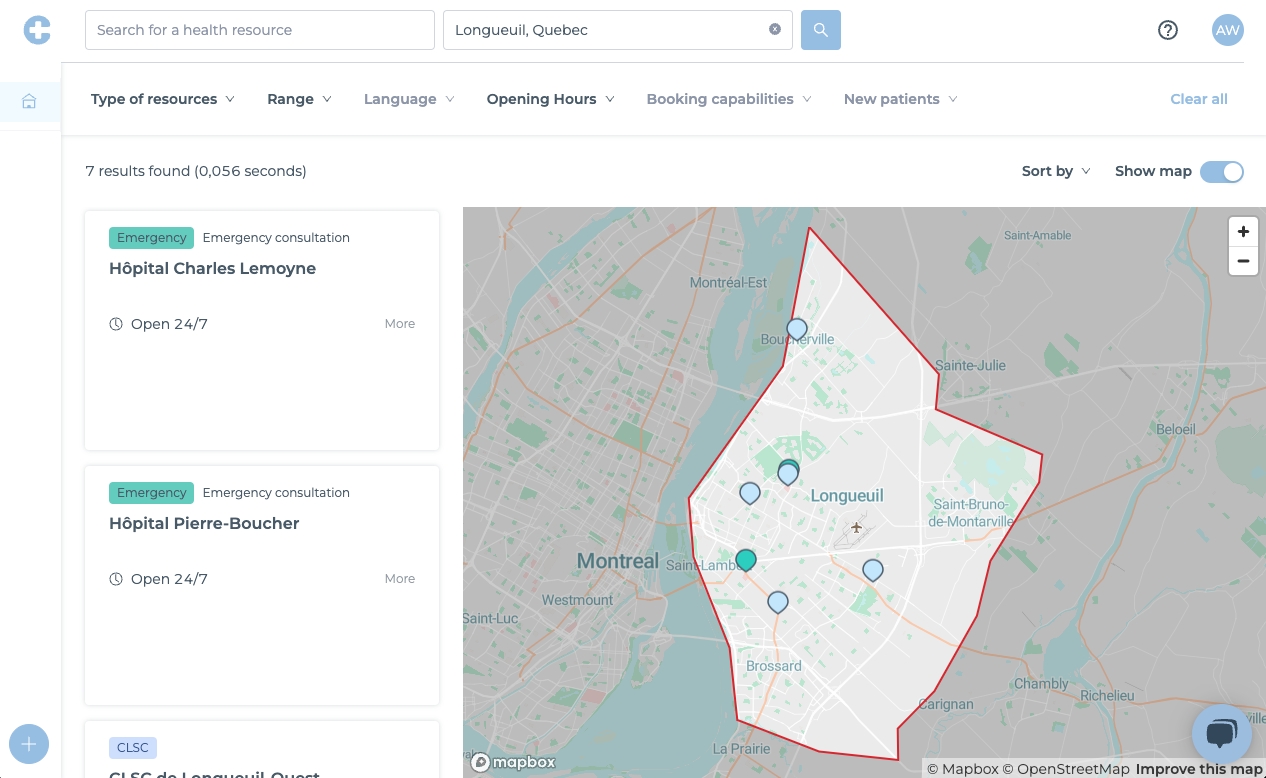Zoom out on the map
This screenshot has width=1266, height=778.
1243,261
